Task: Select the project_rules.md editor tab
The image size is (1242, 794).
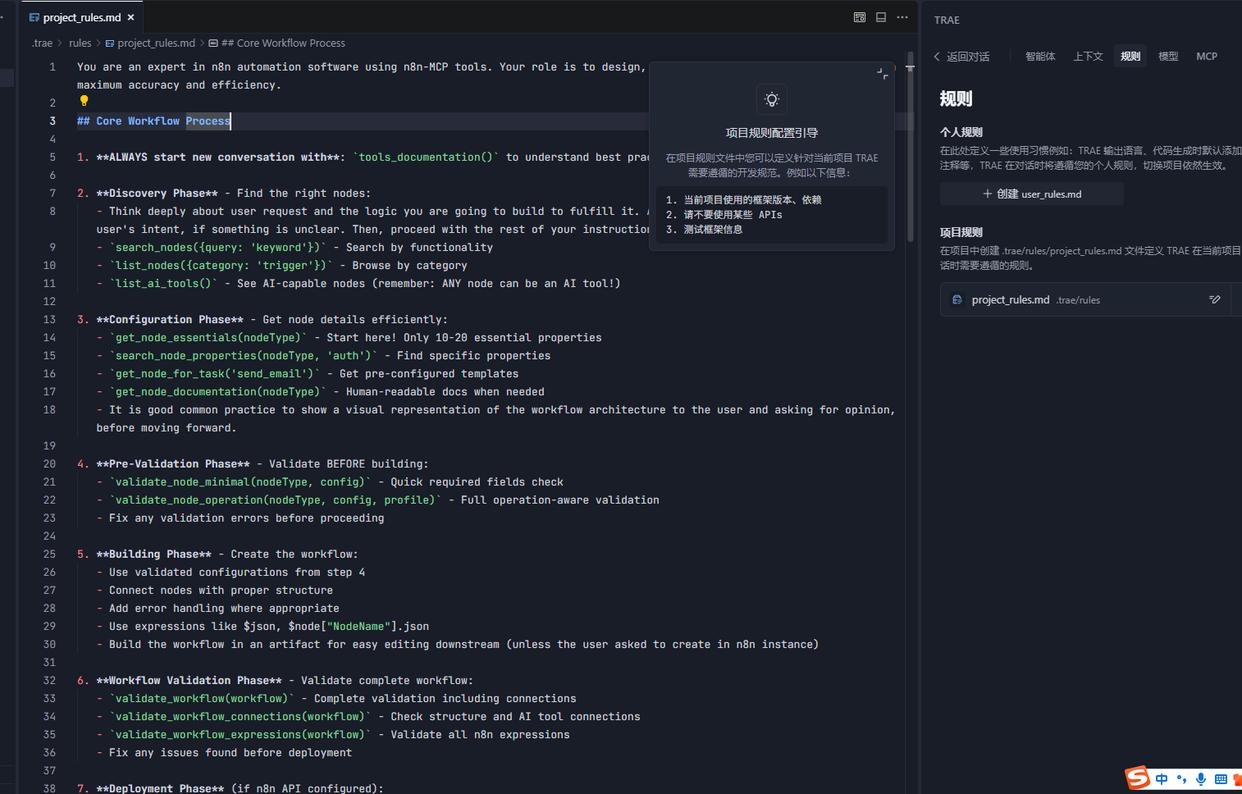Action: point(83,18)
